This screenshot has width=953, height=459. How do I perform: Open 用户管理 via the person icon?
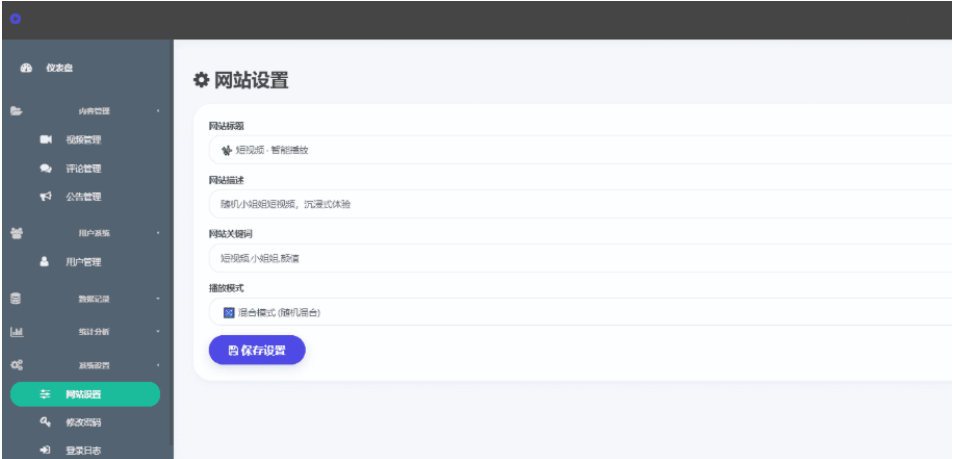44,262
